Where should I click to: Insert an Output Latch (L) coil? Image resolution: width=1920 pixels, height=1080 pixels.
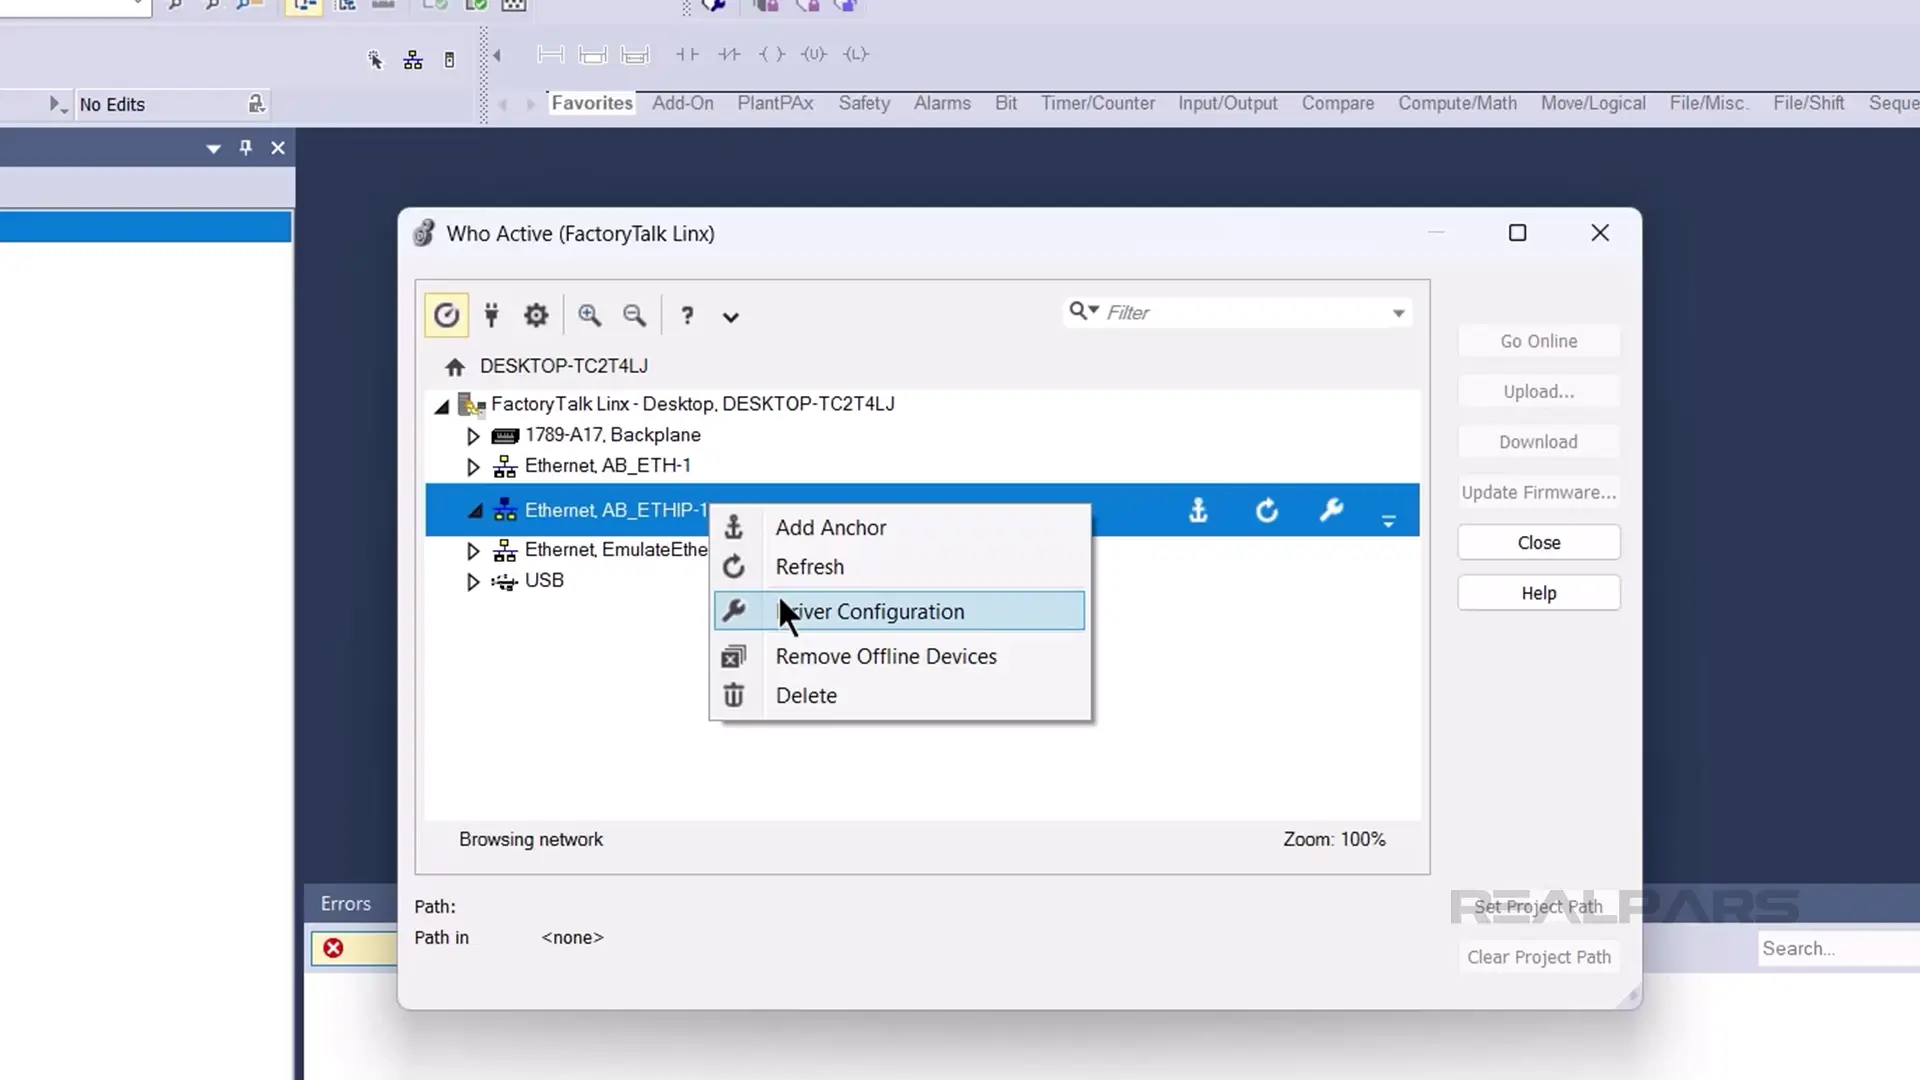click(855, 54)
